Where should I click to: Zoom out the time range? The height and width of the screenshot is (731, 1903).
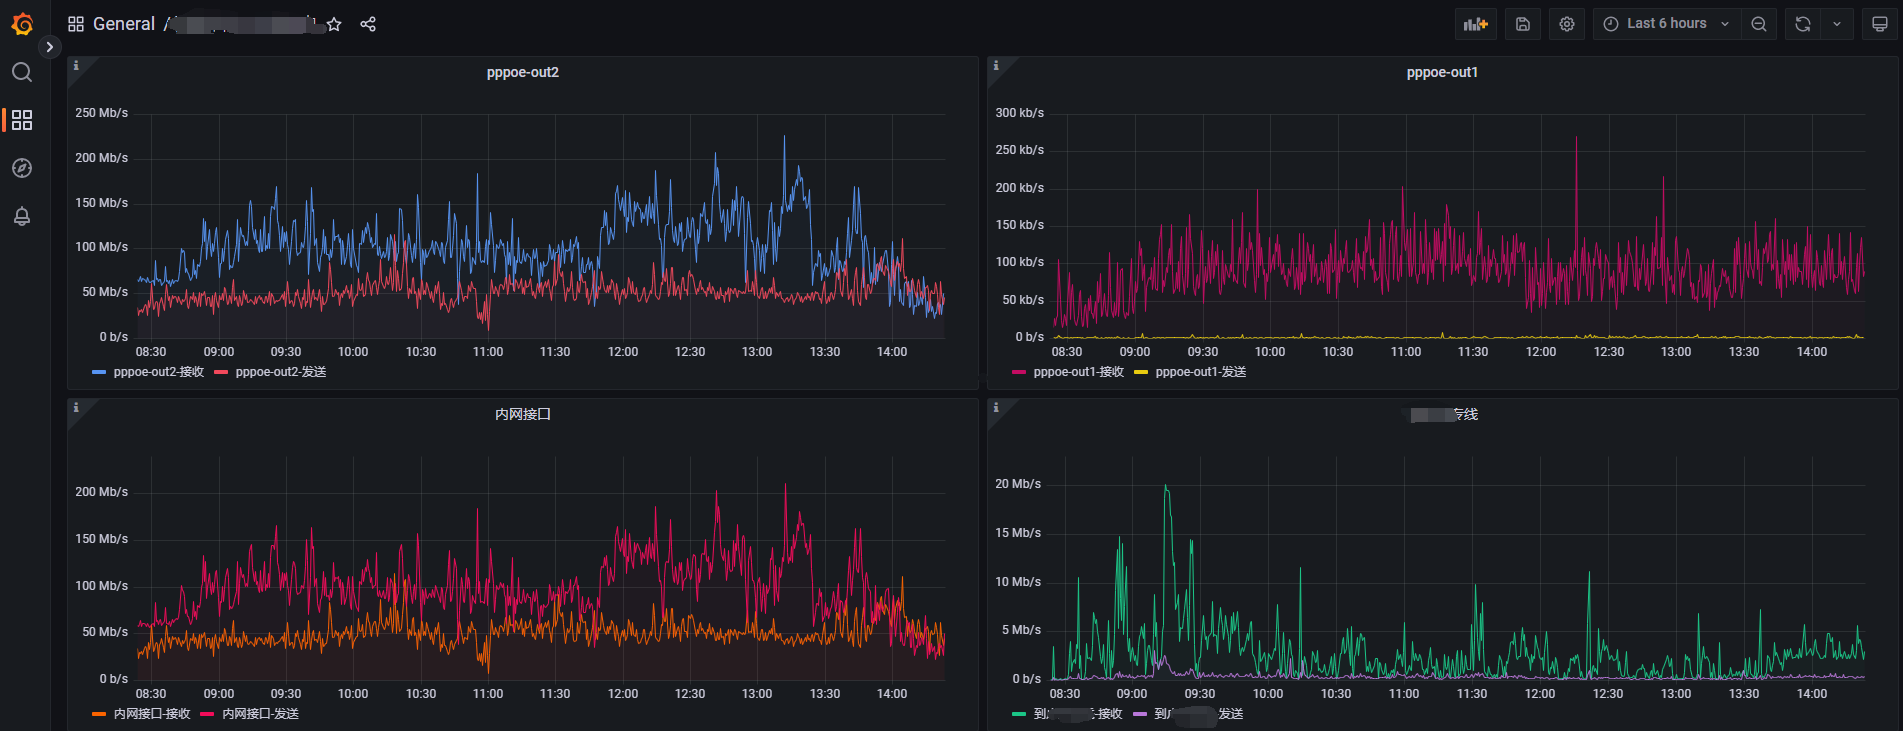(1759, 24)
